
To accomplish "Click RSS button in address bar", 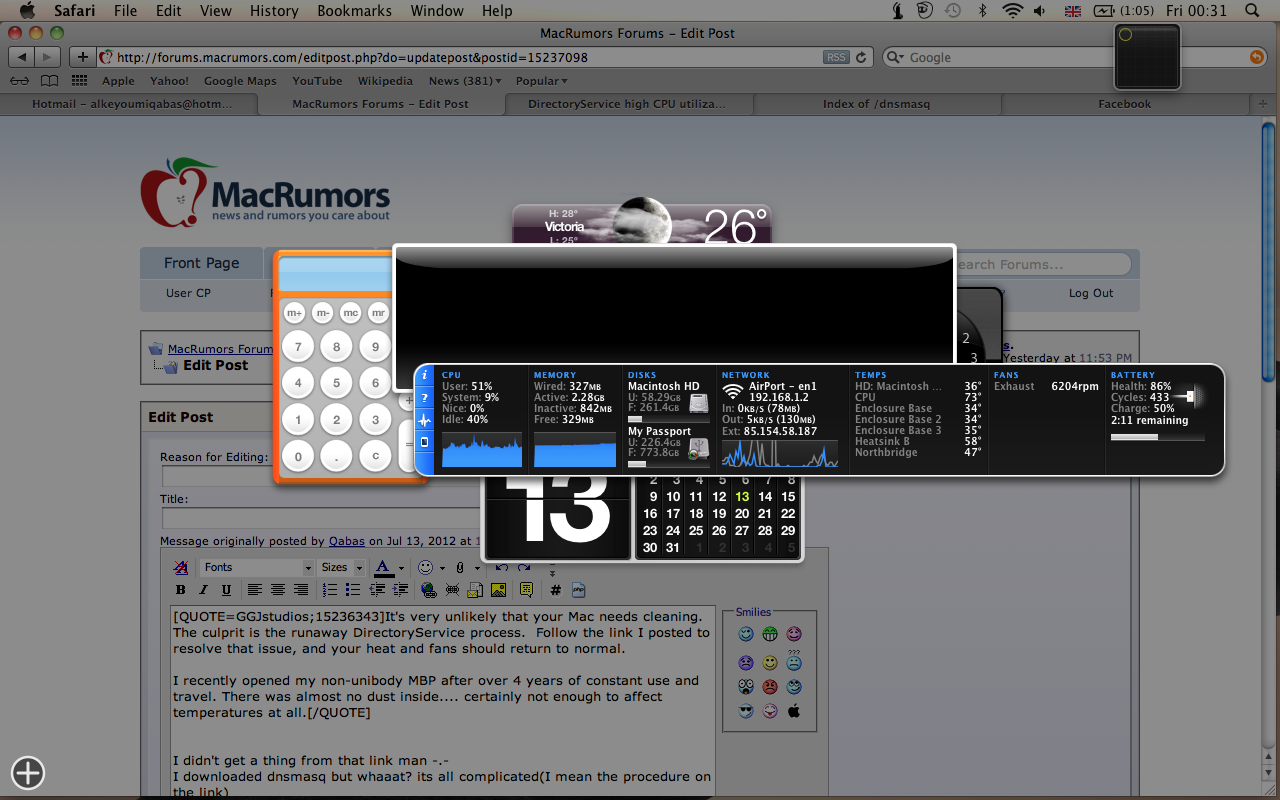I will [836, 57].
